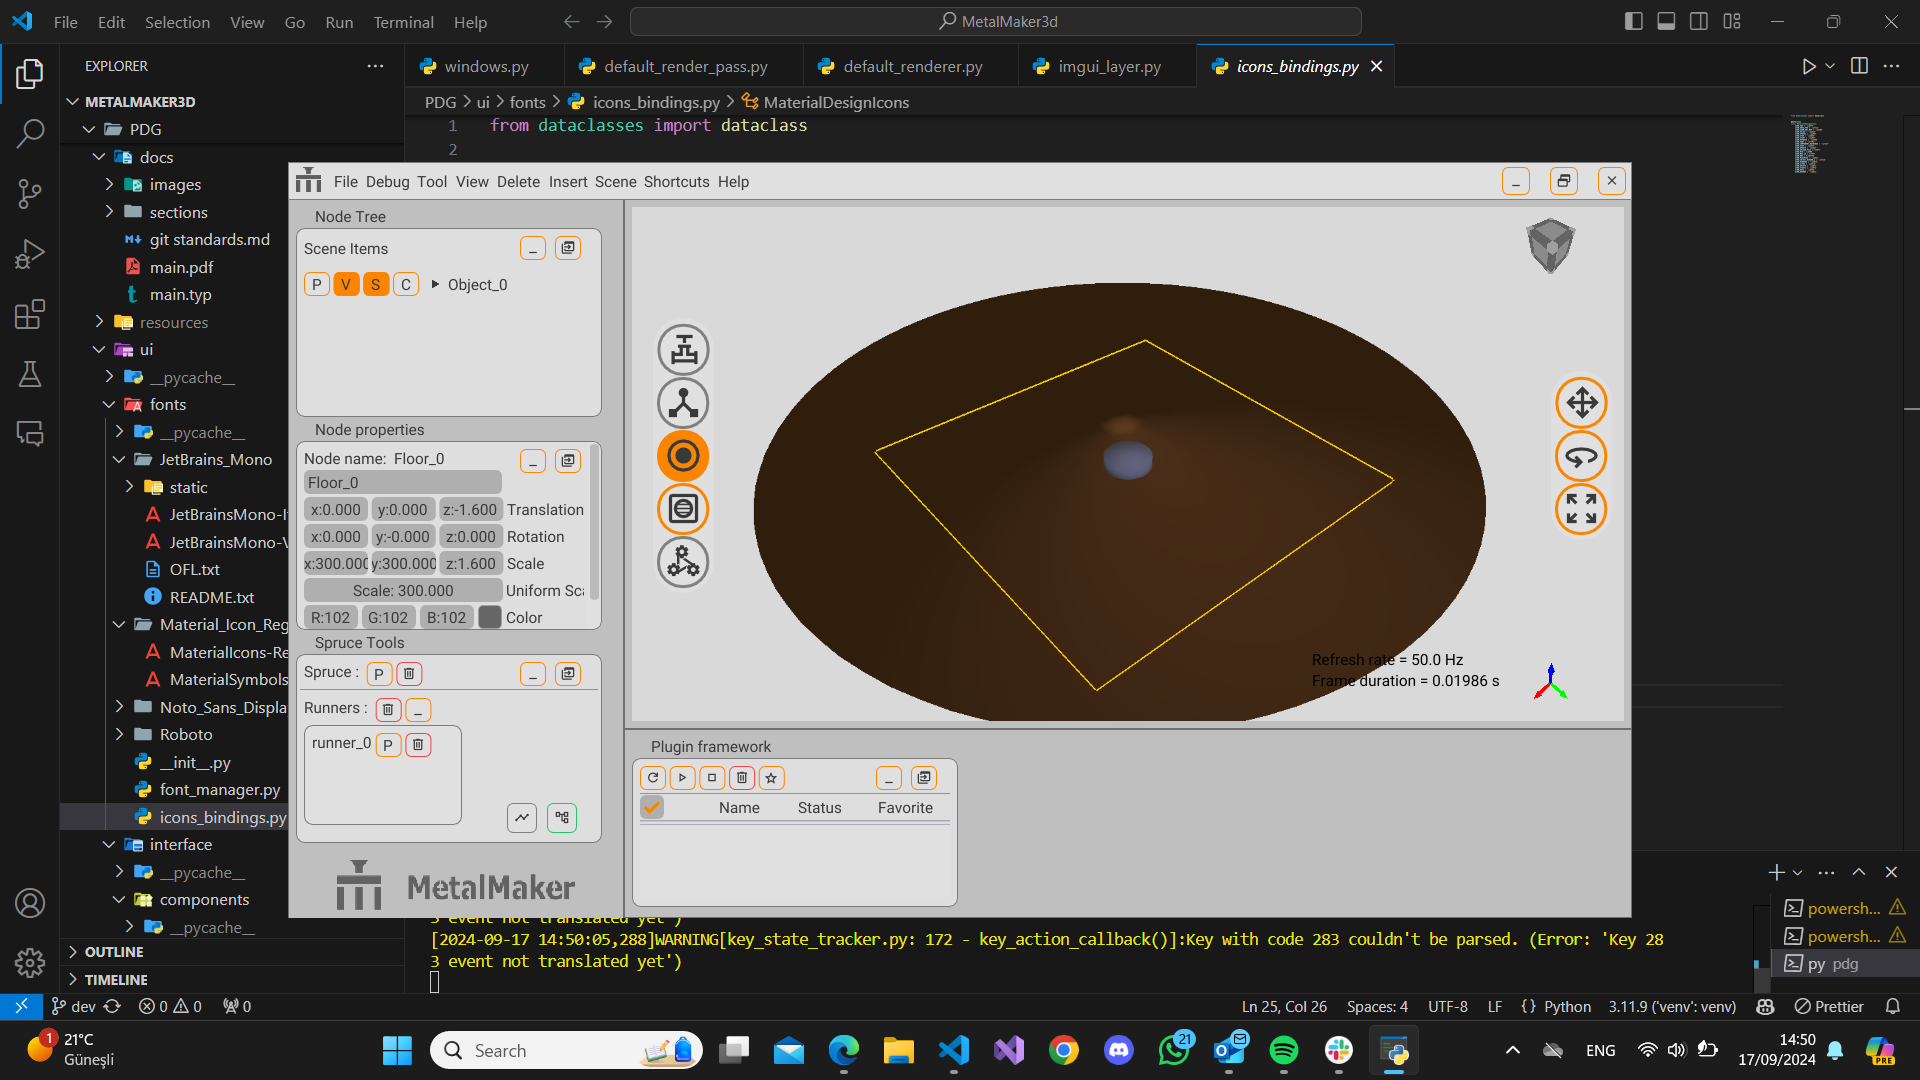This screenshot has height=1080, width=1920.
Task: Toggle the highlighted concentric-circle tool in the viewport toolbar
Action: click(x=684, y=456)
